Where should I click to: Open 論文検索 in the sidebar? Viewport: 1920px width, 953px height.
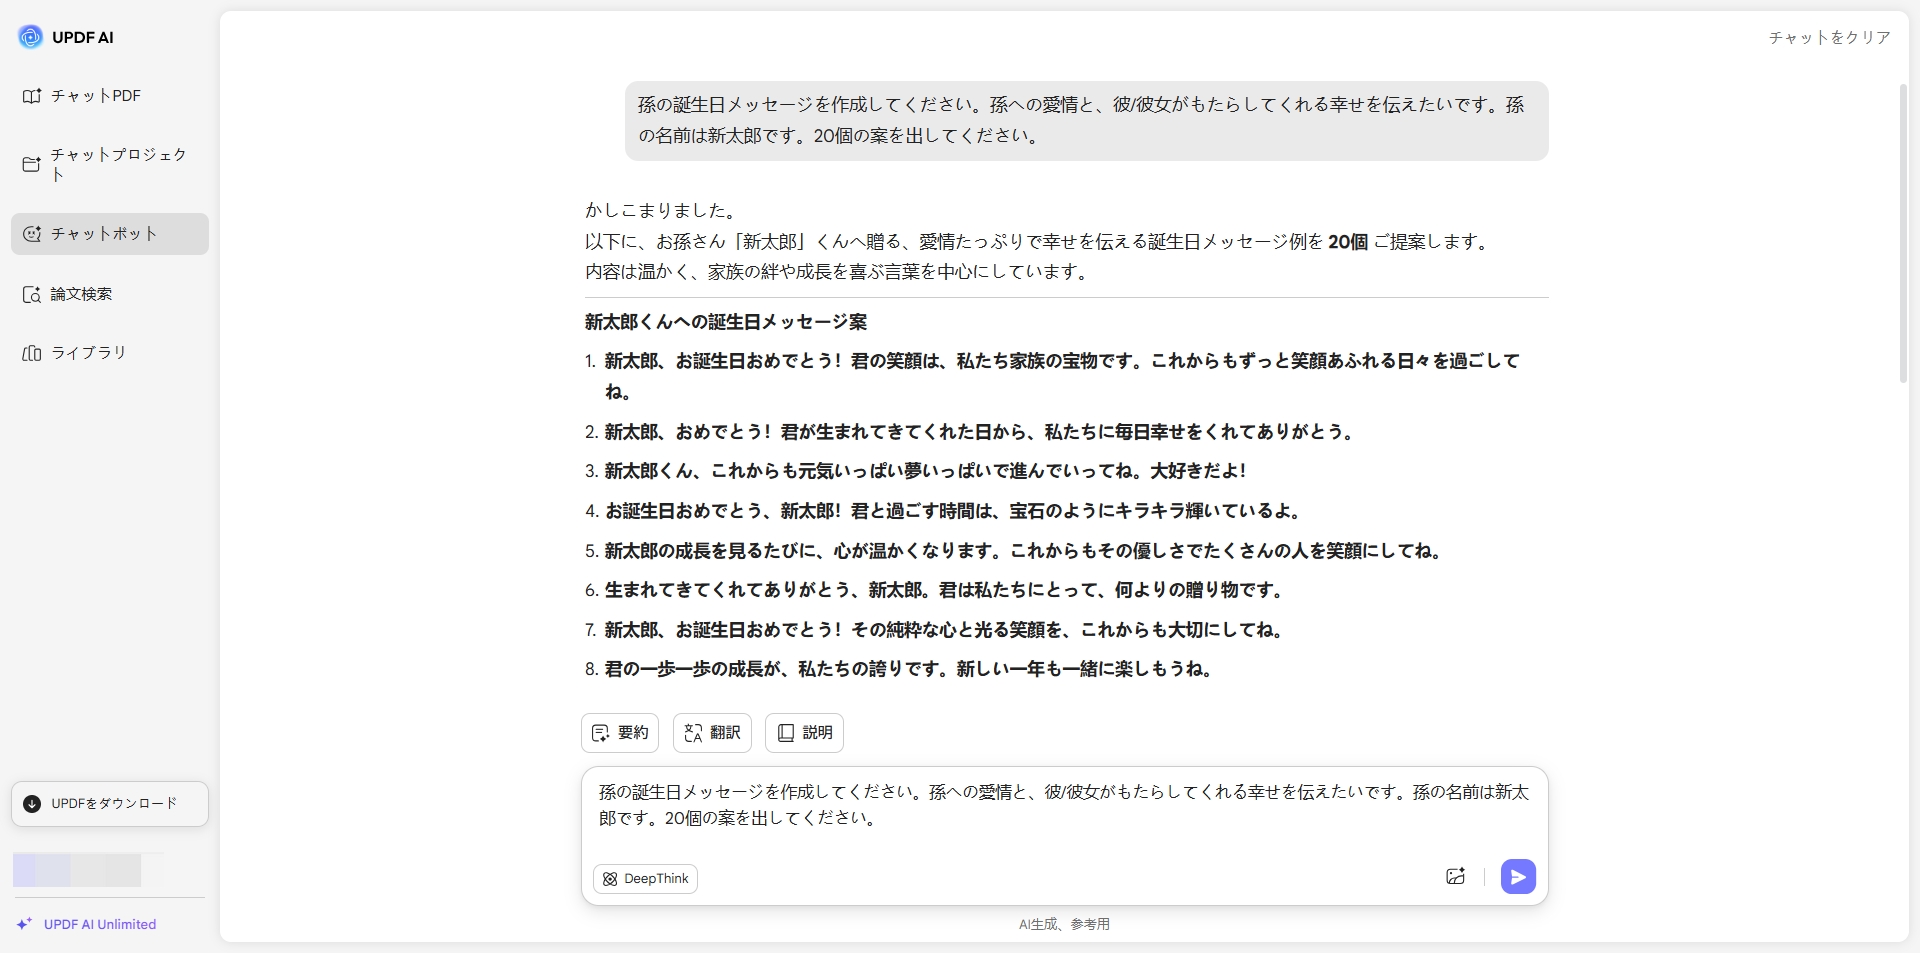coord(110,294)
